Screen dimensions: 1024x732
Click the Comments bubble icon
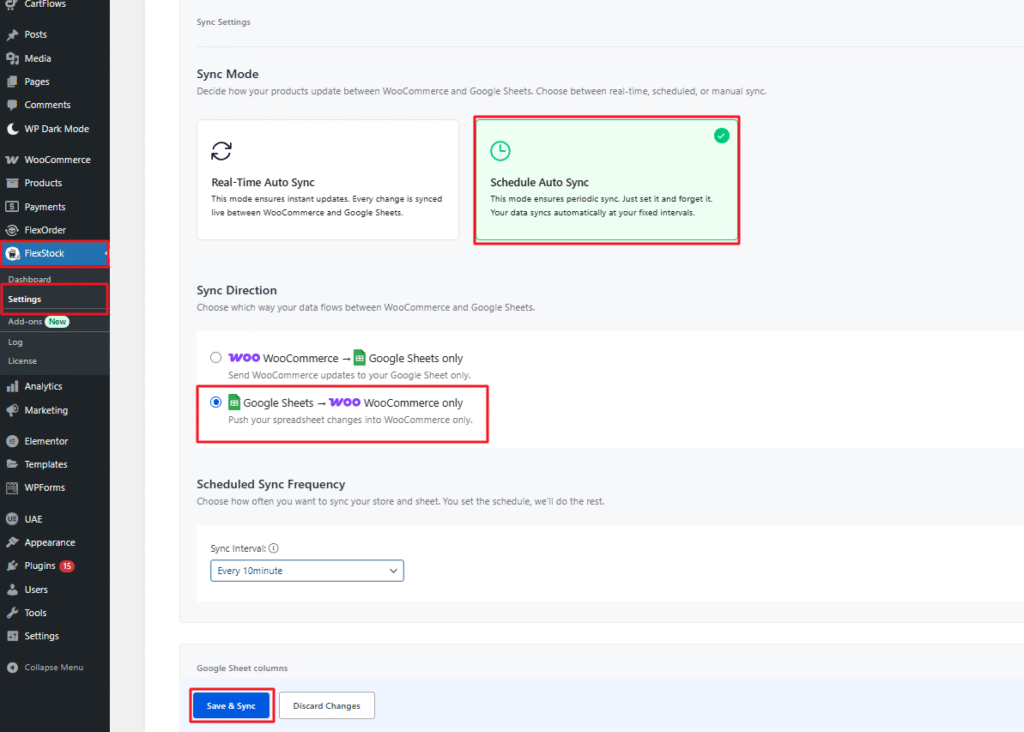[12, 105]
